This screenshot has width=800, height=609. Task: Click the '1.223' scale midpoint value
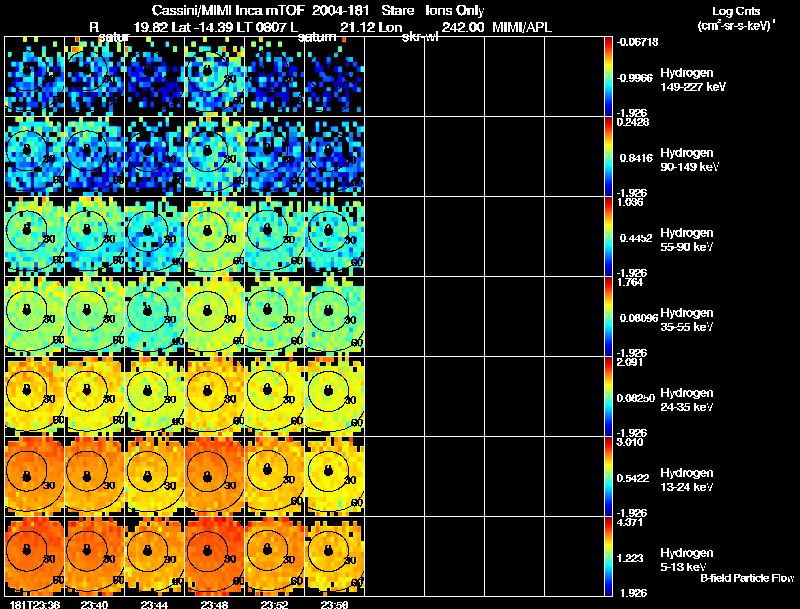tap(630, 558)
